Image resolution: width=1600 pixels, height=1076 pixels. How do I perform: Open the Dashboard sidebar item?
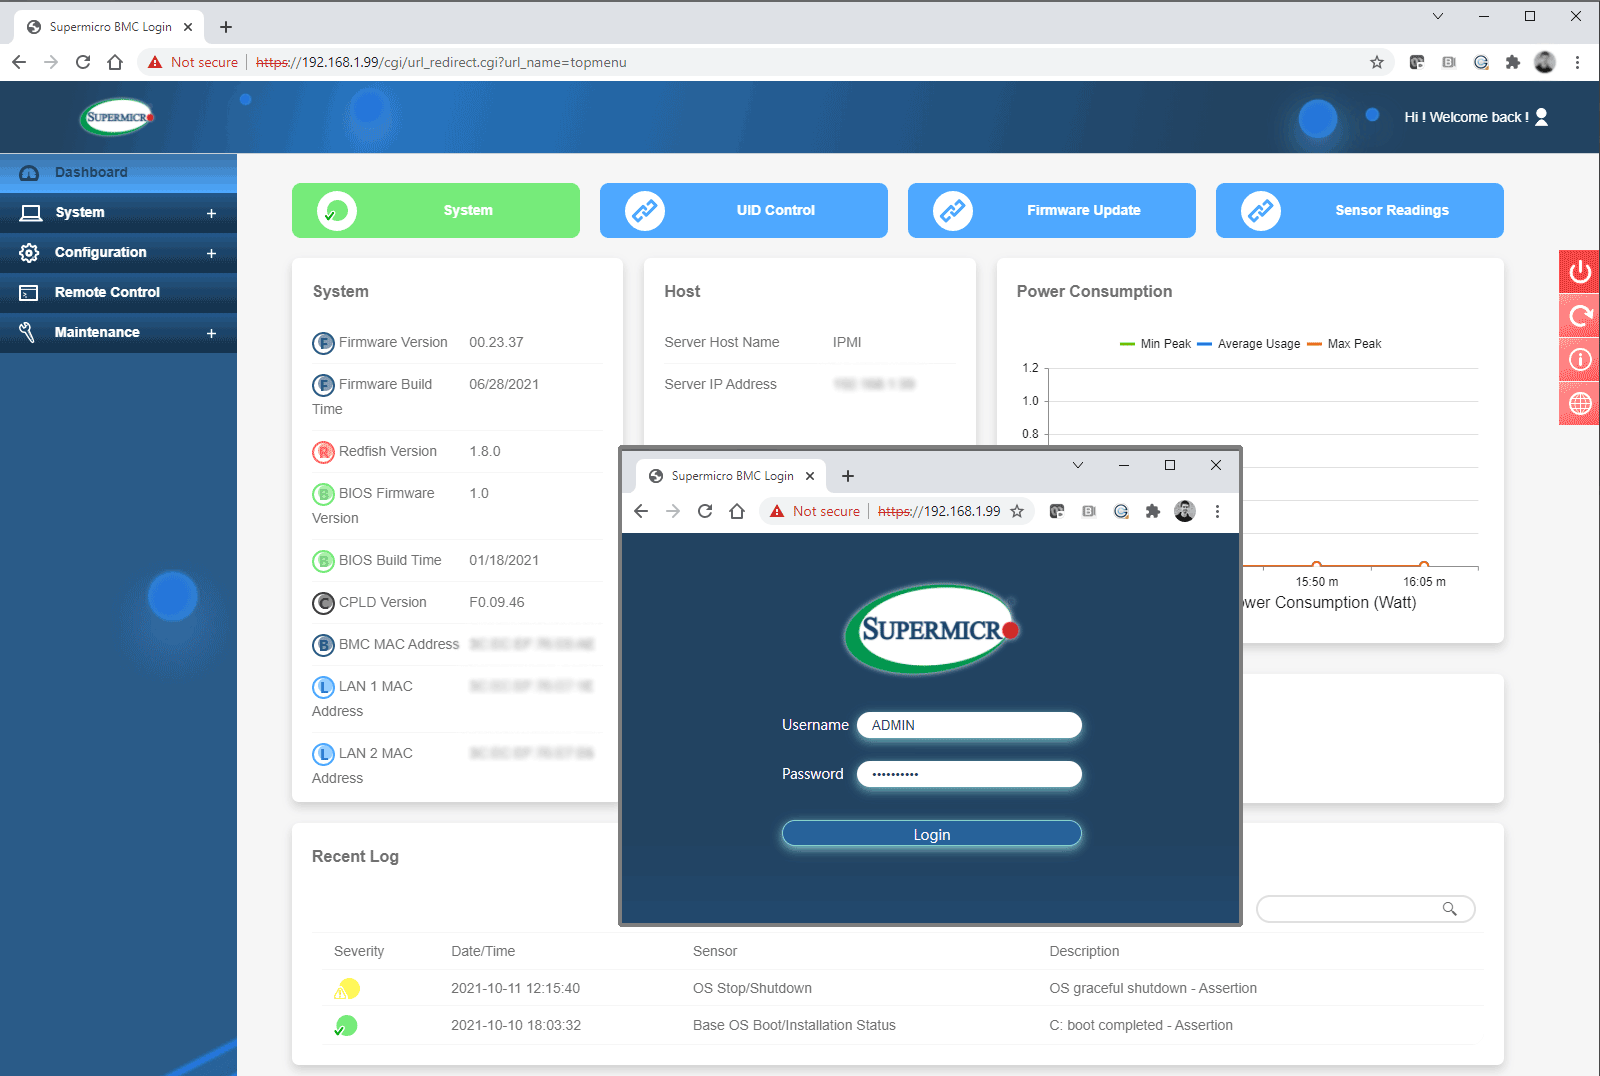118,172
